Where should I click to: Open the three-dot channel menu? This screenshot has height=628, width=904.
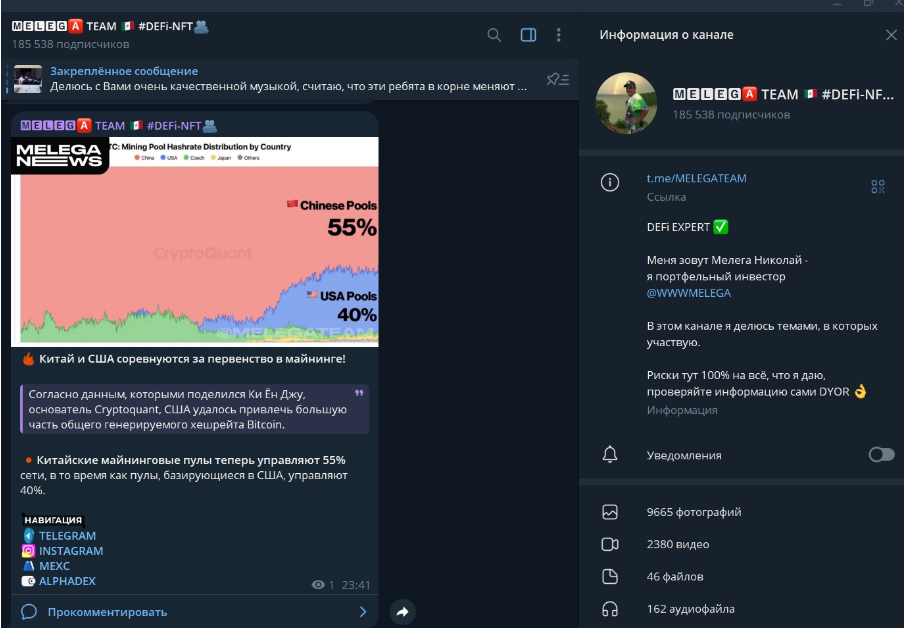558,35
